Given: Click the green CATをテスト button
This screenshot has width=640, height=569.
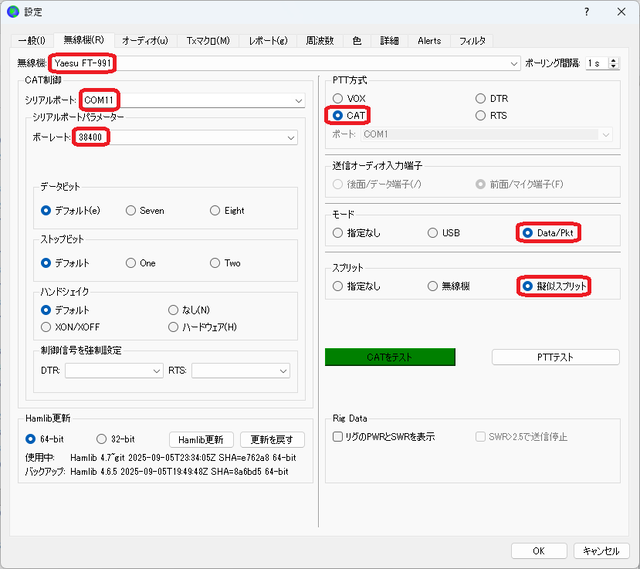Looking at the screenshot, I should coord(390,357).
